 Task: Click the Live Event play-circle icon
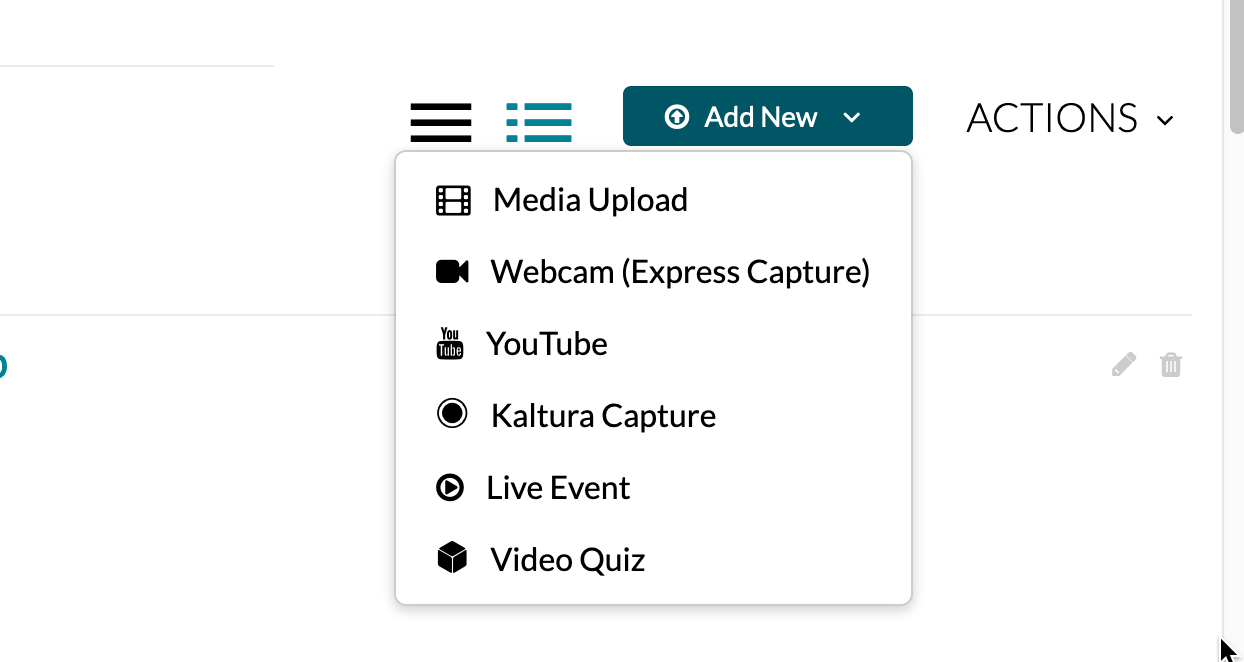450,487
